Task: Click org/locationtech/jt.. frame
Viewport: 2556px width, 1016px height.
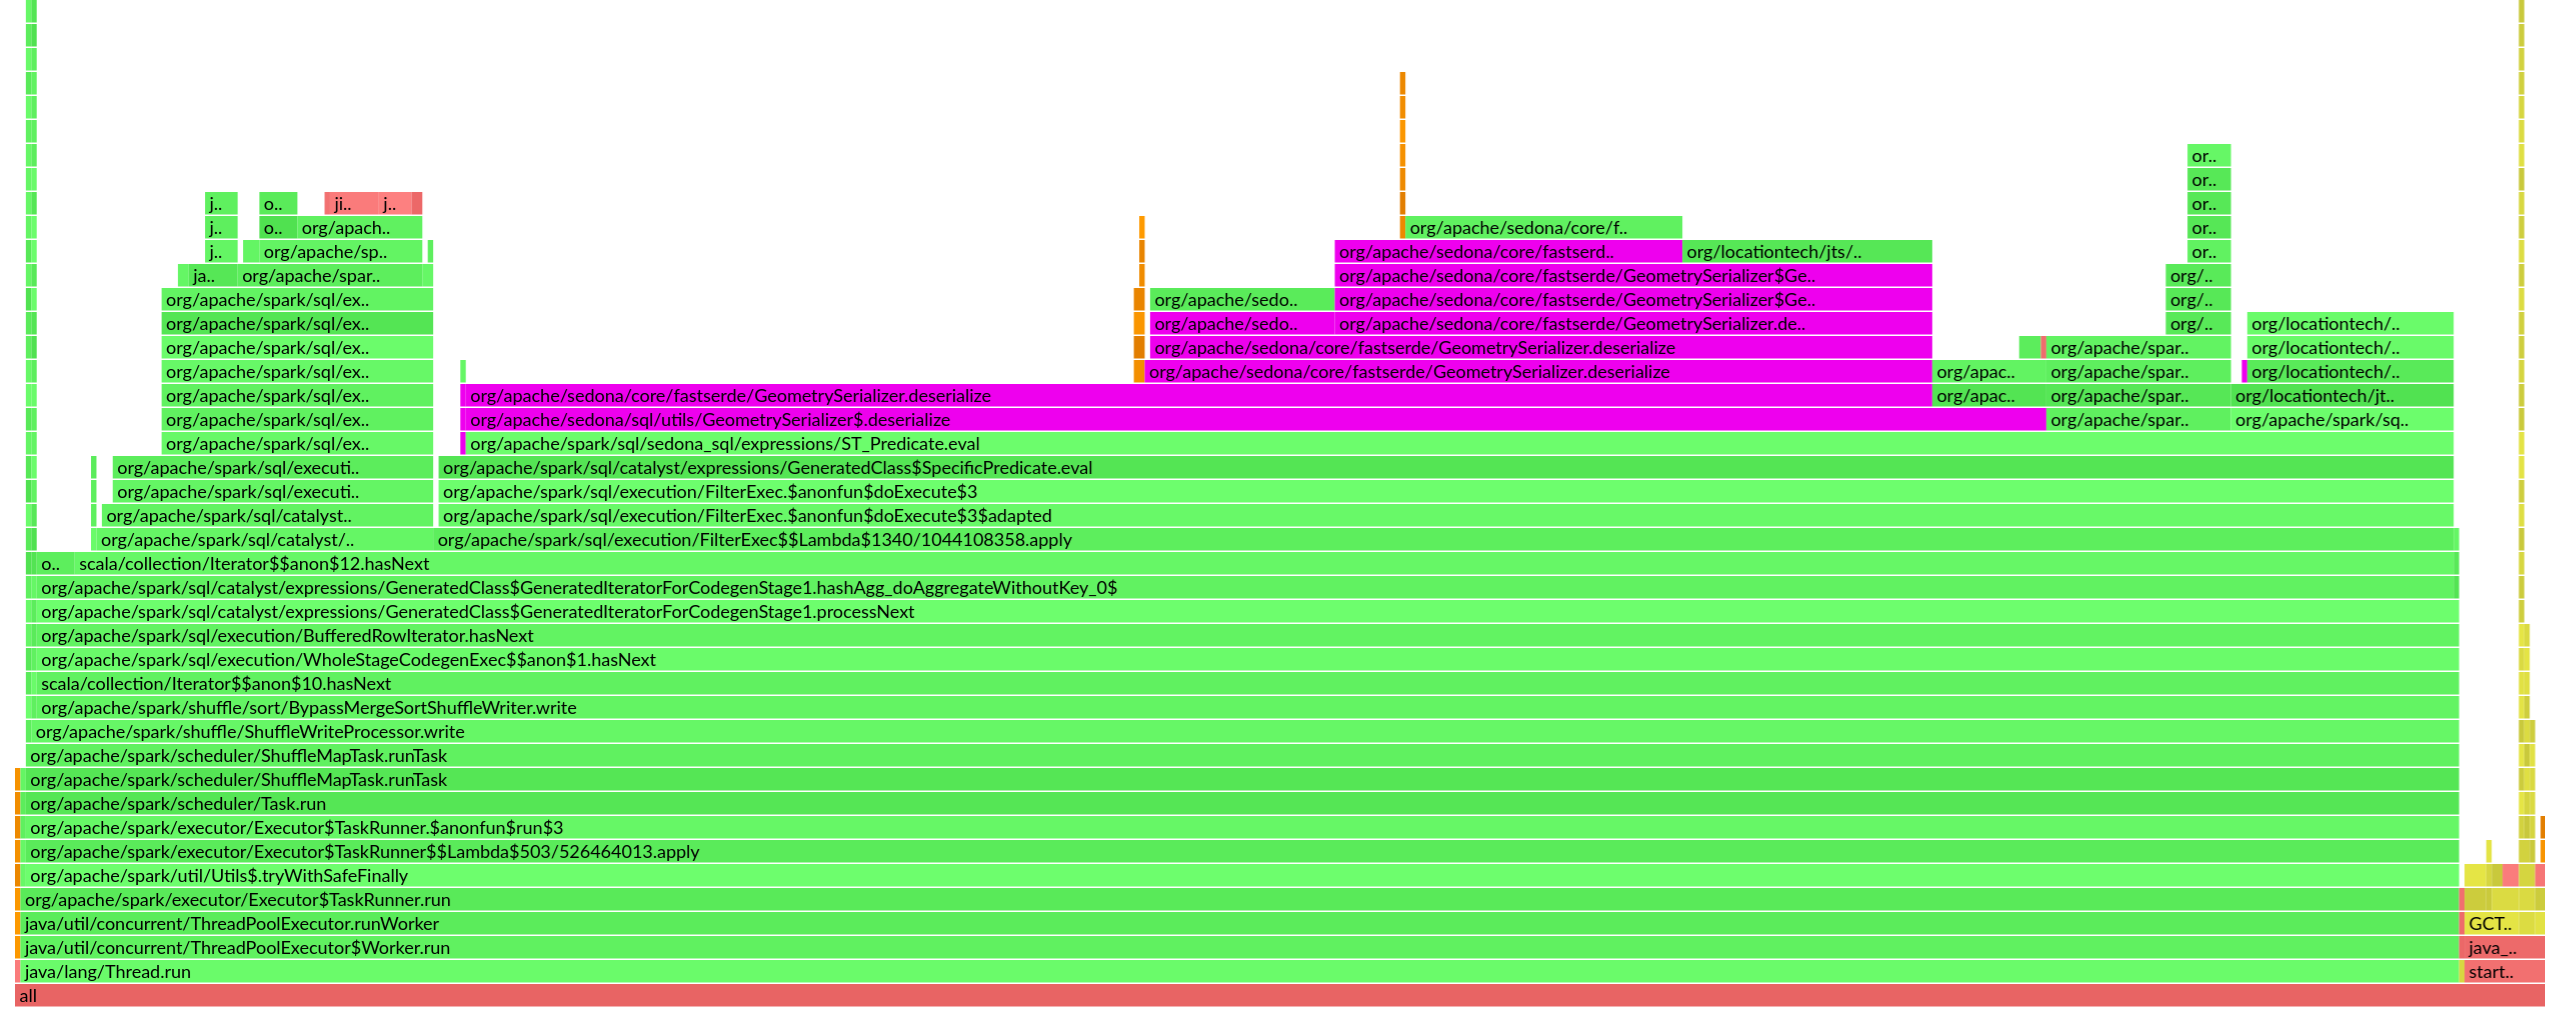Action: click(x=2342, y=395)
